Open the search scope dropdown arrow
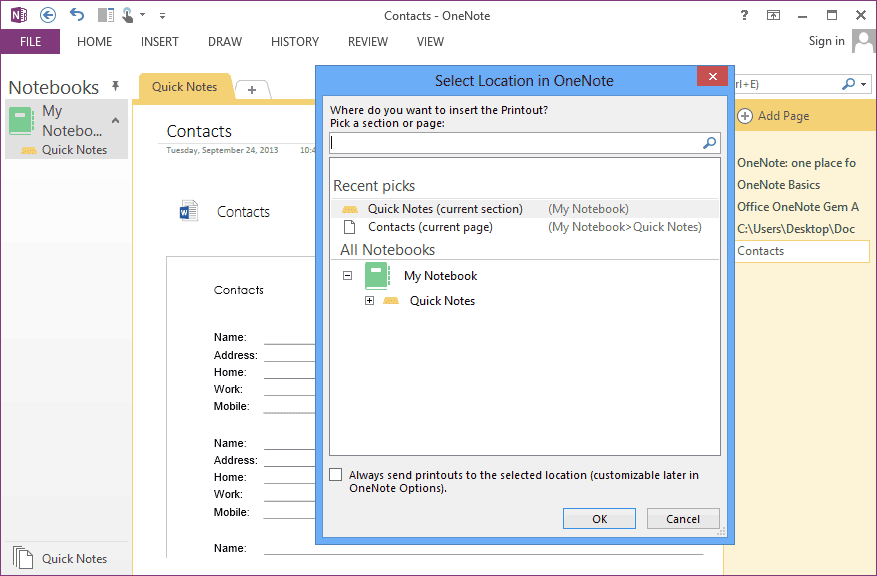This screenshot has height=576, width=877. point(864,84)
